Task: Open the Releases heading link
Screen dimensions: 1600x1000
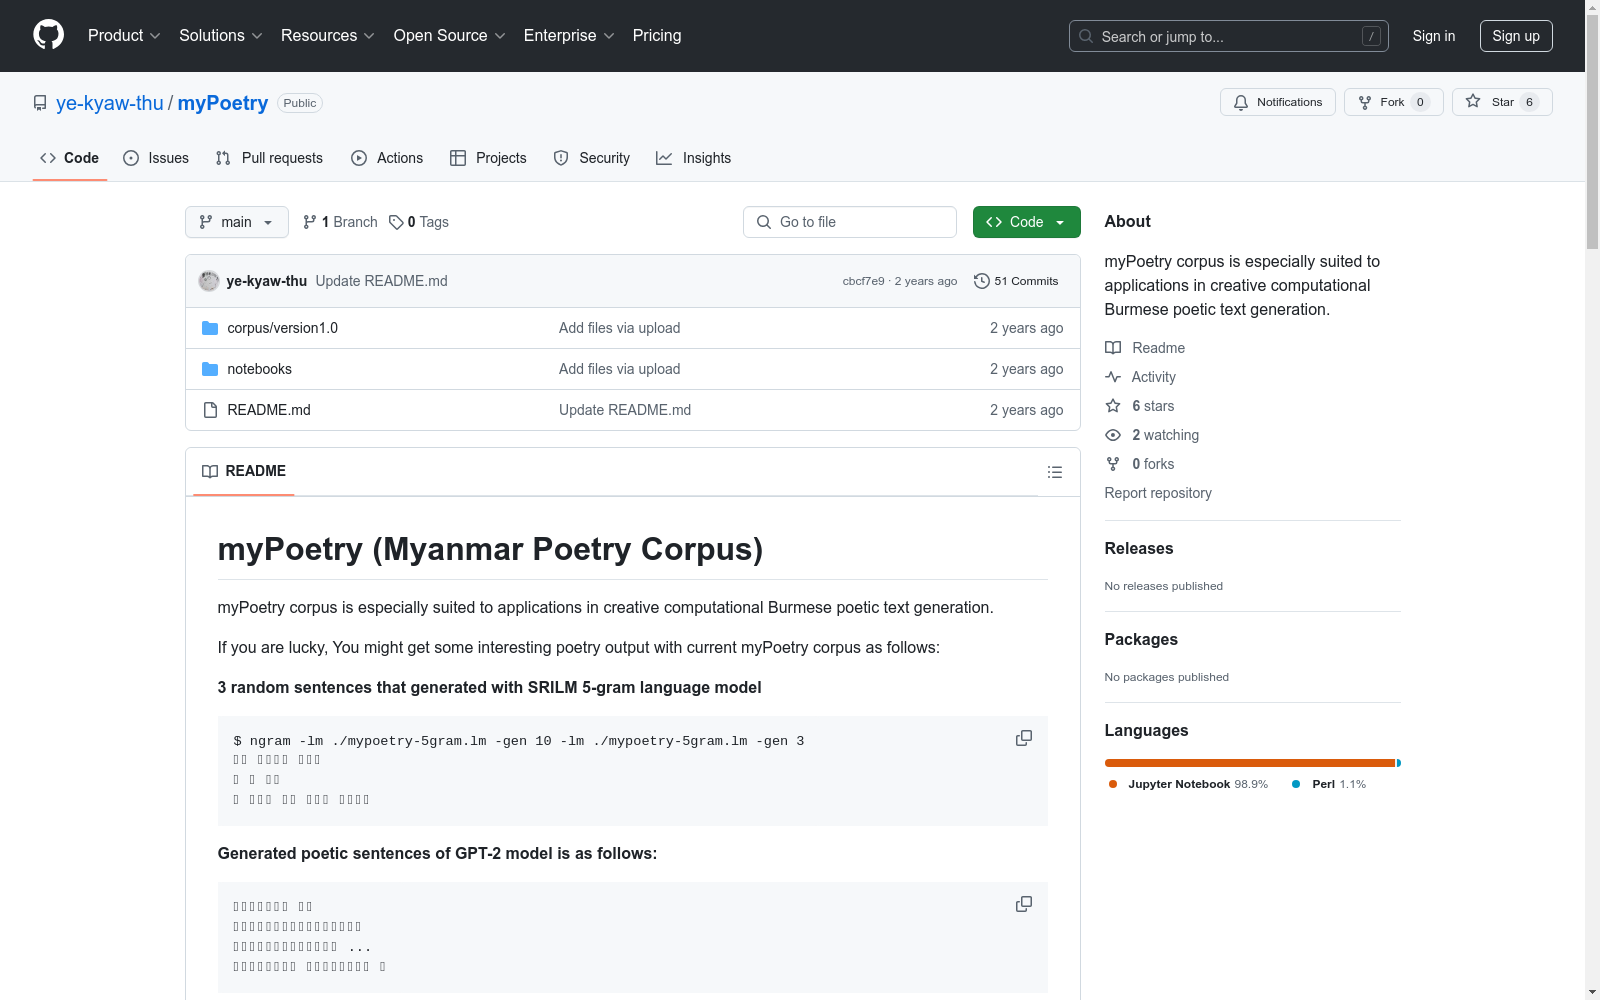Action: [x=1139, y=548]
